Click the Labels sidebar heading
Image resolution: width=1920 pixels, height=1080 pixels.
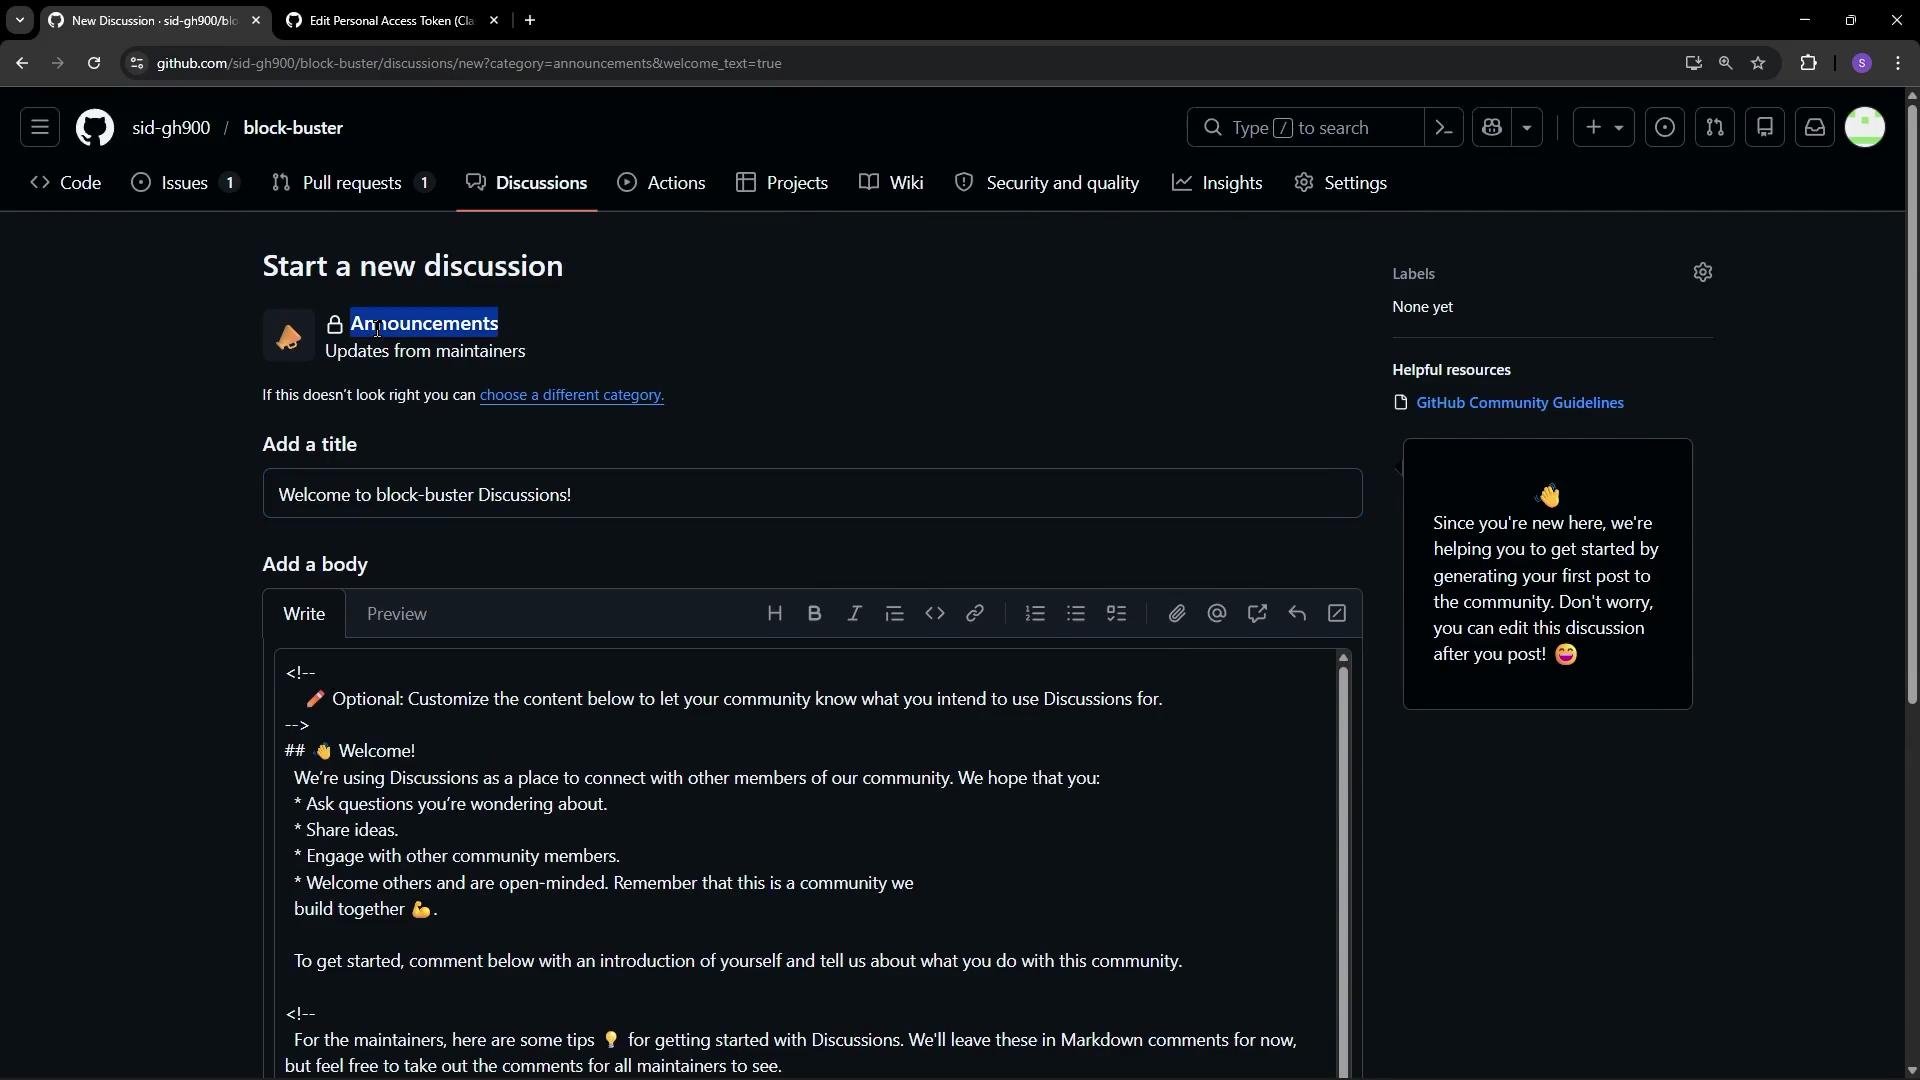1413,273
